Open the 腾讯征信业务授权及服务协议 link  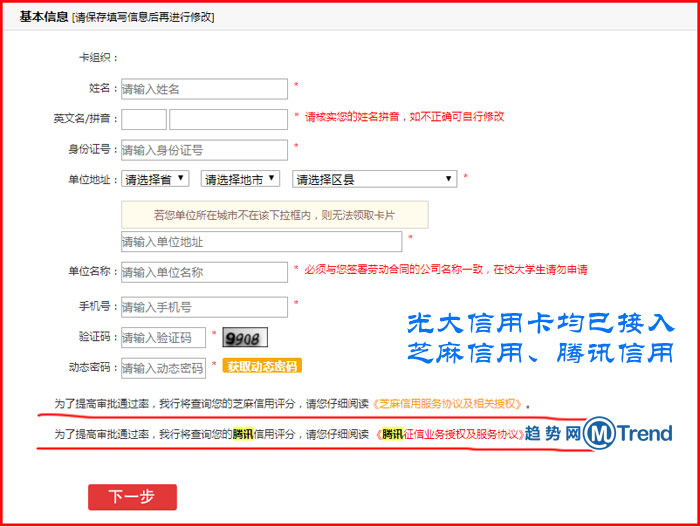450,434
